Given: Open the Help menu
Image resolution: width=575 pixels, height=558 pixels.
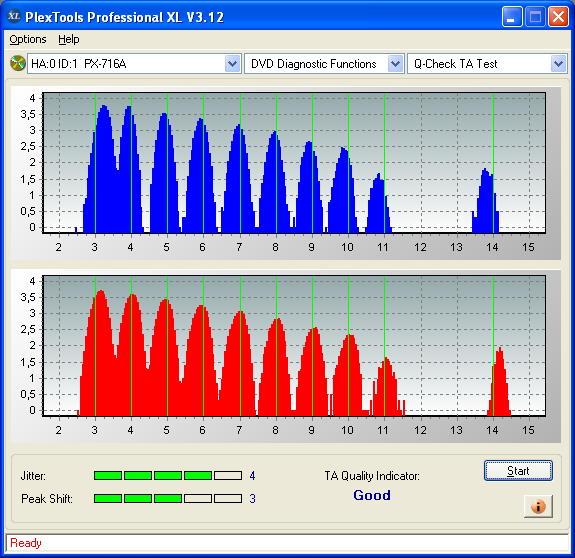Looking at the screenshot, I should (69, 39).
